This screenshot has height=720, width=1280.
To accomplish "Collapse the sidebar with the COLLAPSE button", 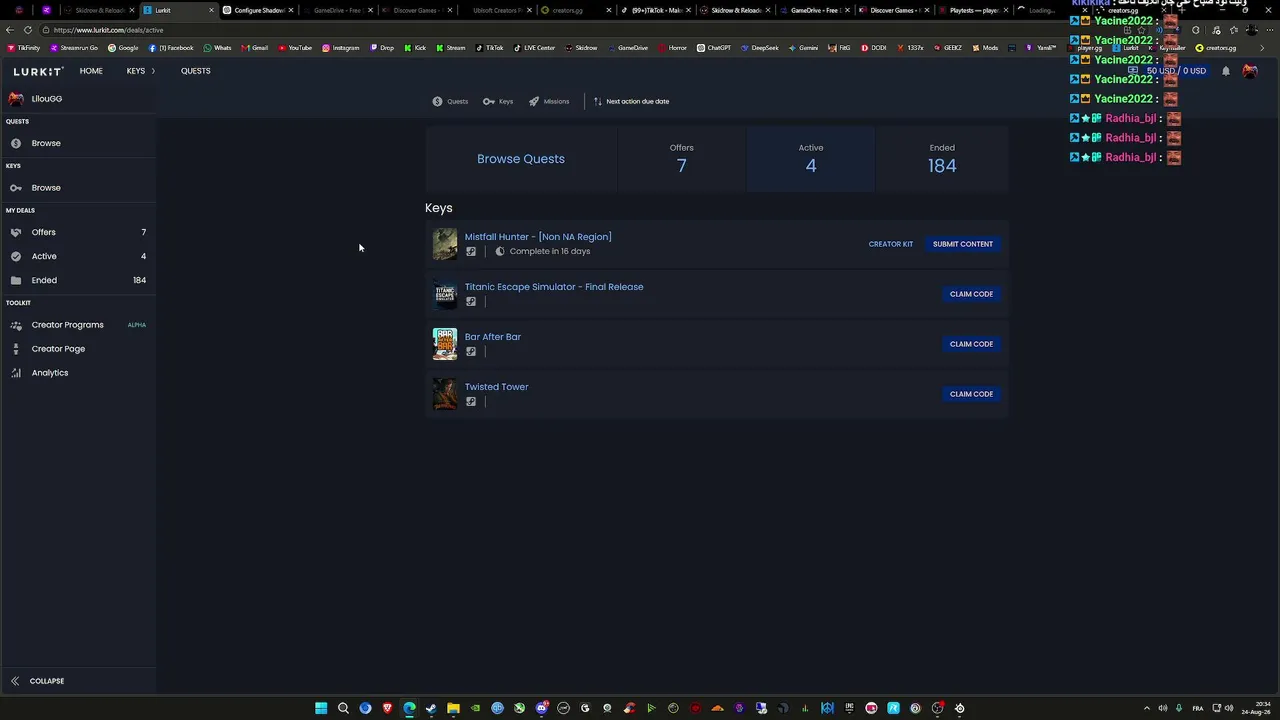I will [38, 681].
